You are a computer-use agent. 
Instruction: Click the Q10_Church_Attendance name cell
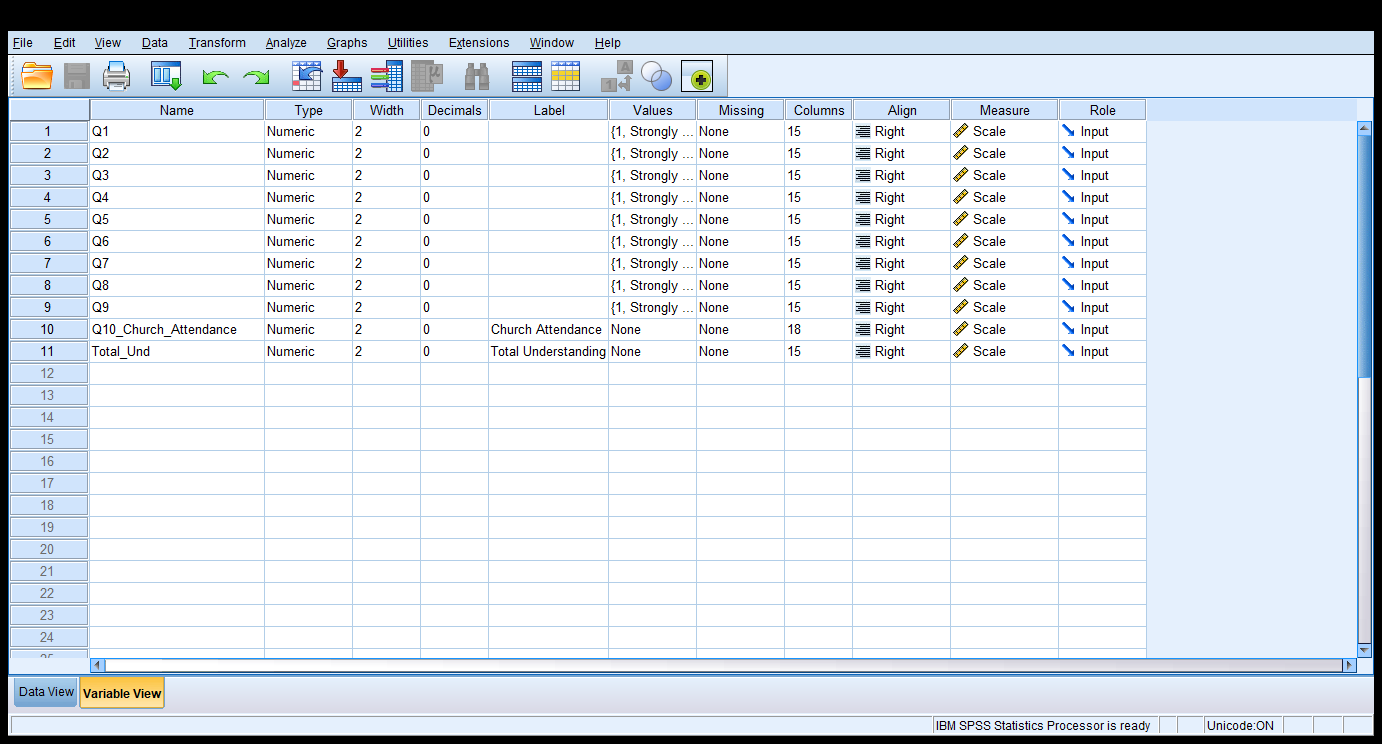coord(177,329)
